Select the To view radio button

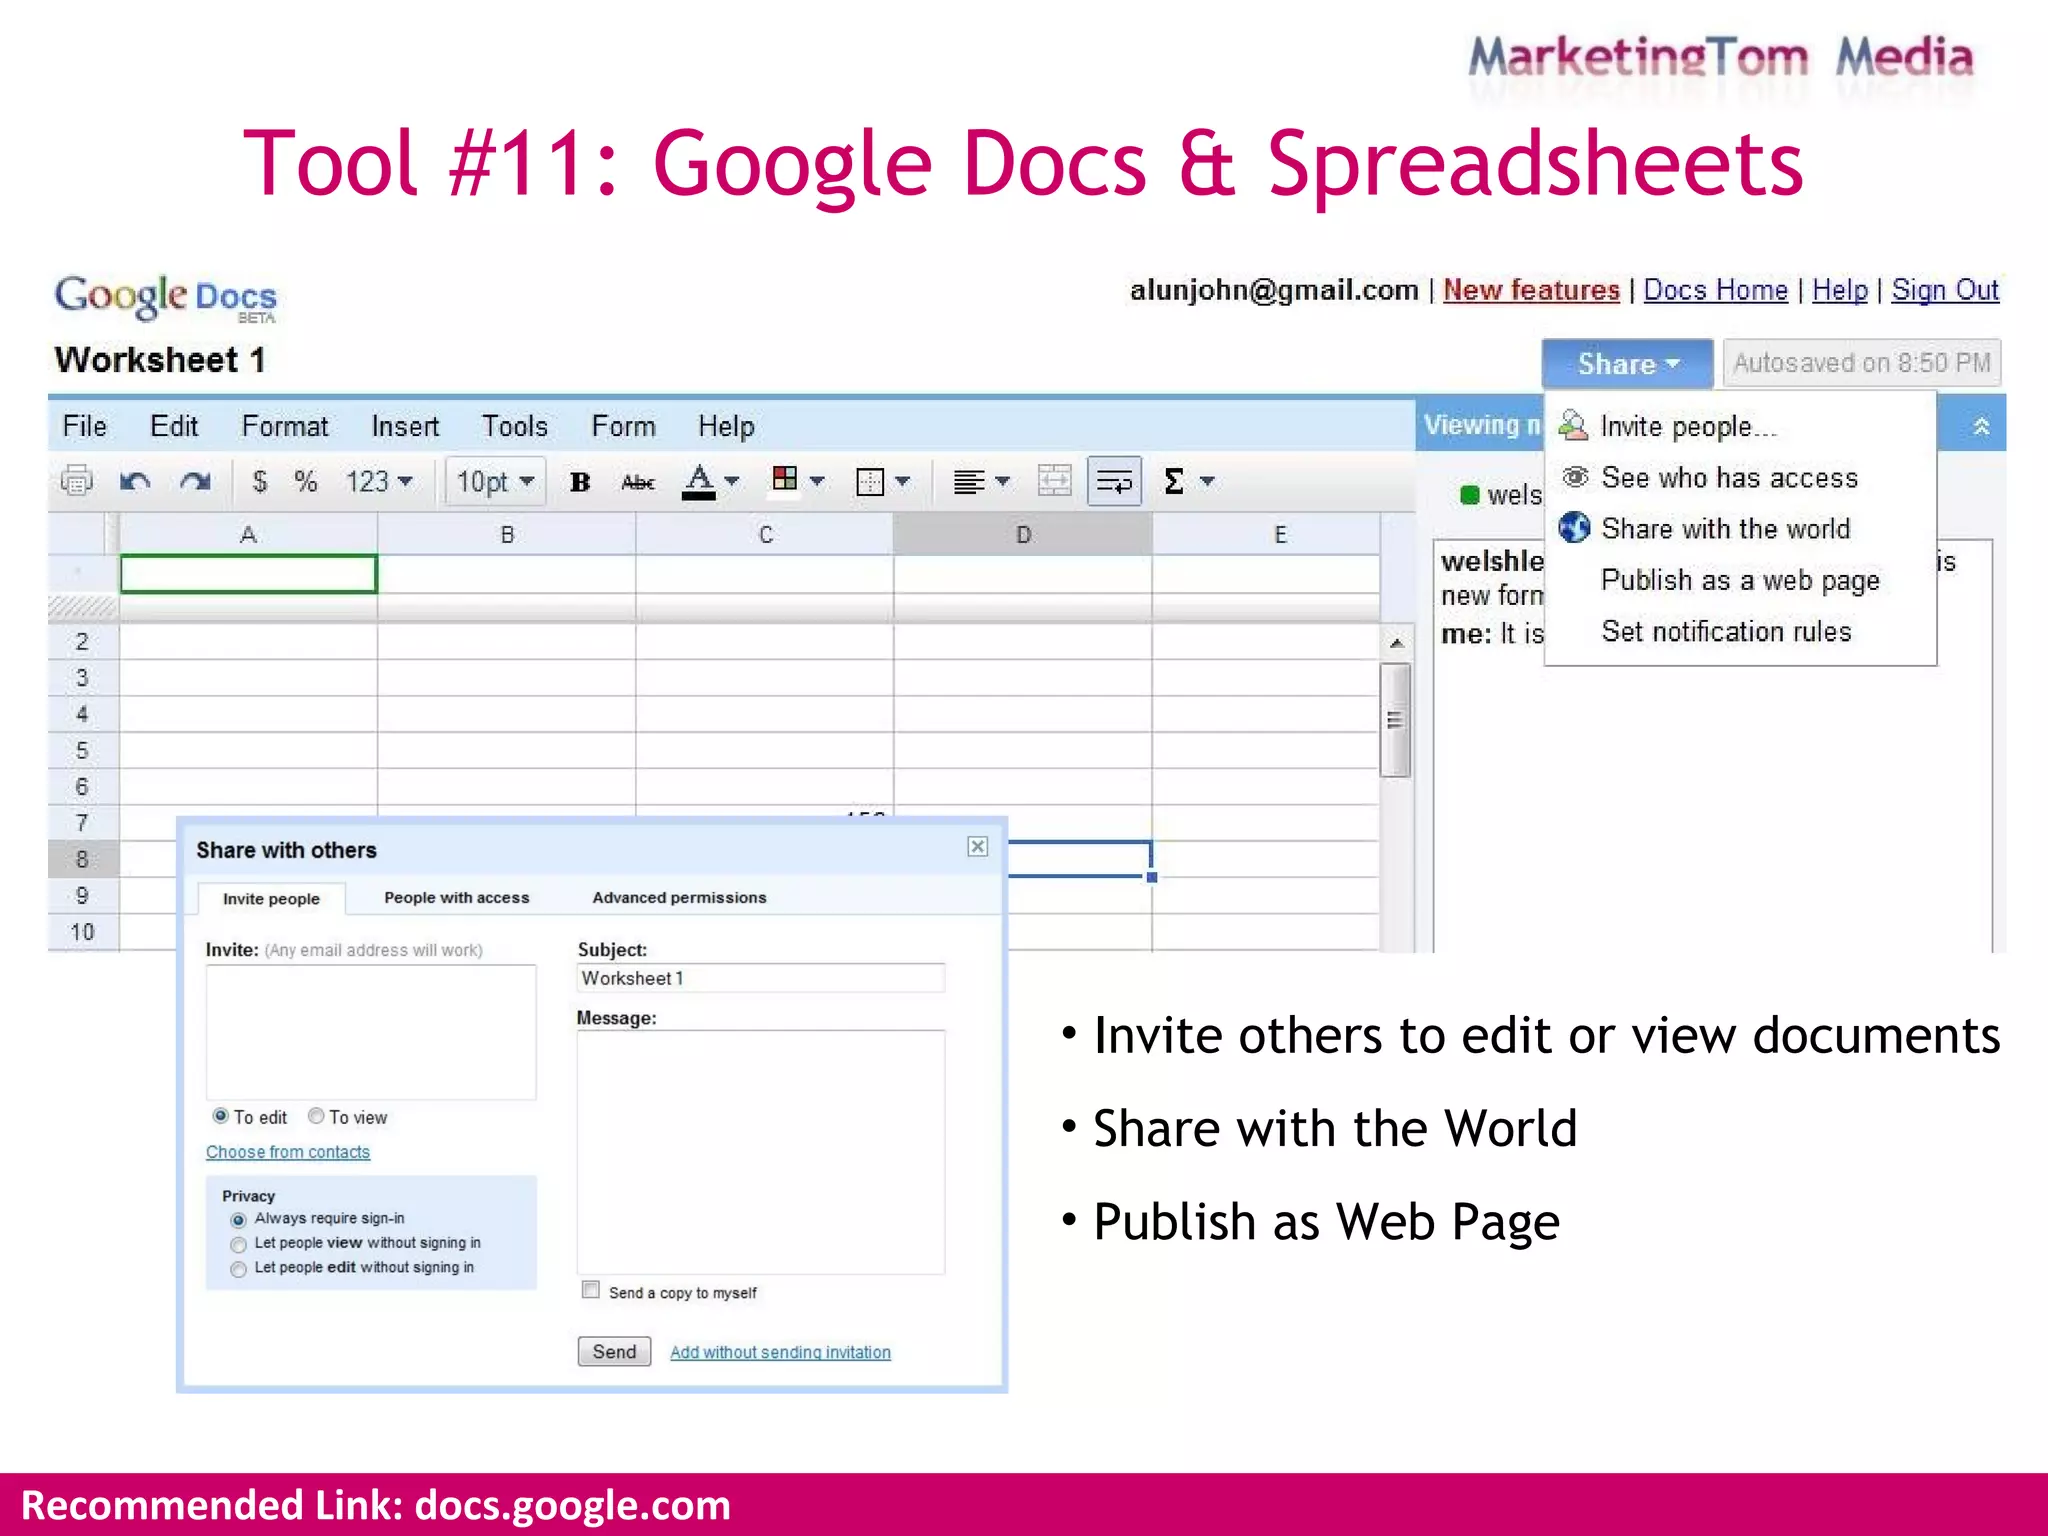click(316, 1116)
